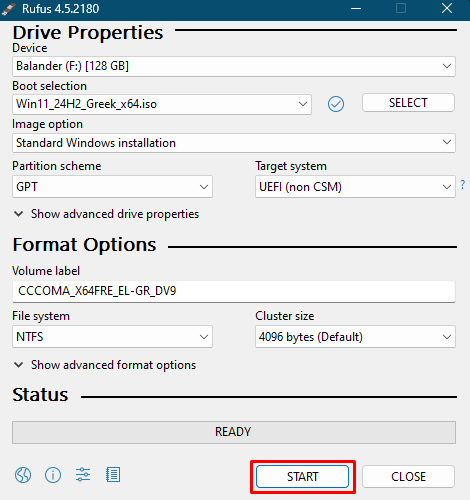Click the CLOSE button
The image size is (470, 500).
click(x=408, y=477)
